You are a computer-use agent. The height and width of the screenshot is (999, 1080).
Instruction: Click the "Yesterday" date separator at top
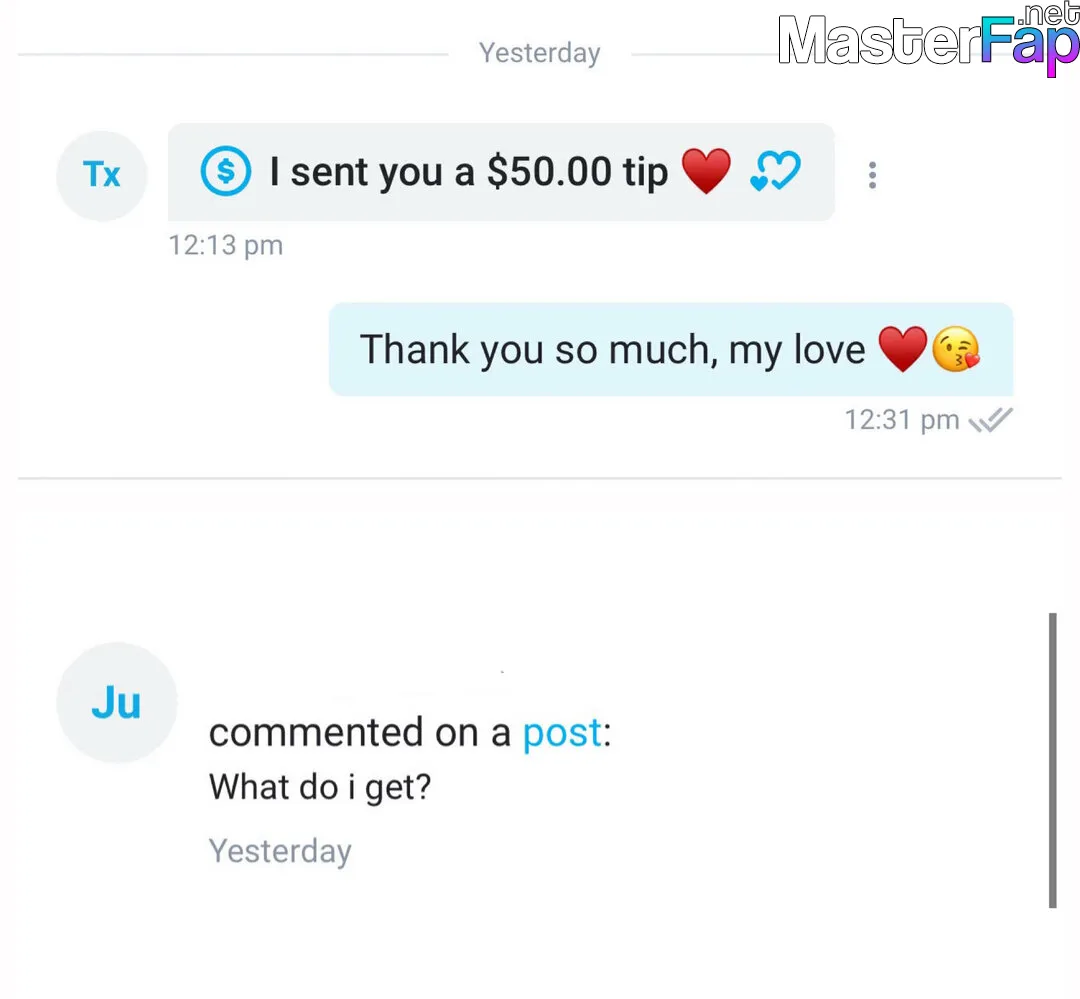pyautogui.click(x=540, y=53)
